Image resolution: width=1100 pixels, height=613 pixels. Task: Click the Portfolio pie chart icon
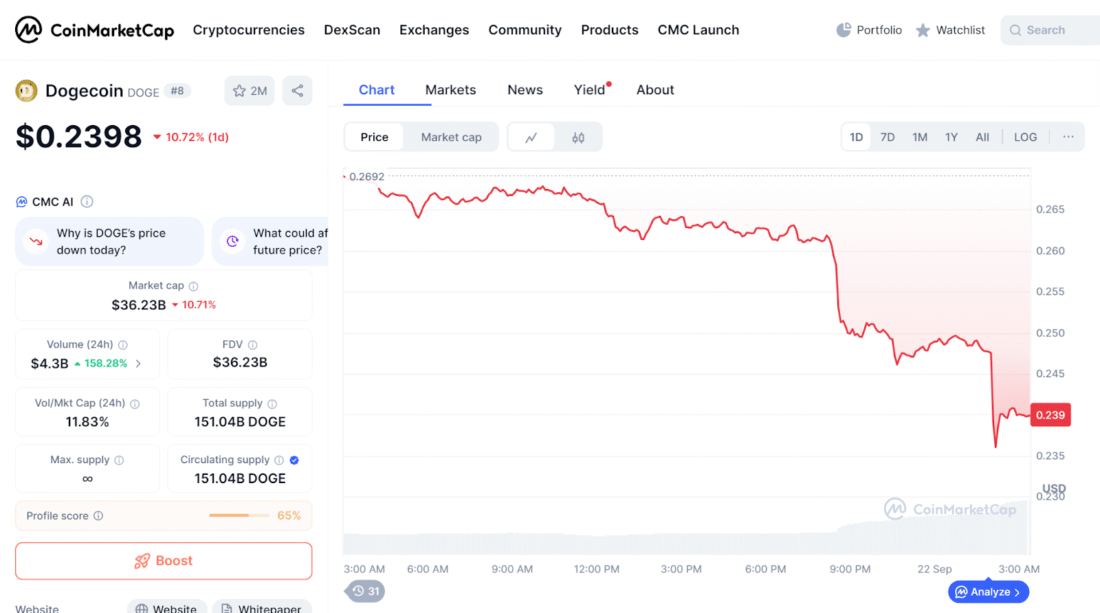coord(843,30)
